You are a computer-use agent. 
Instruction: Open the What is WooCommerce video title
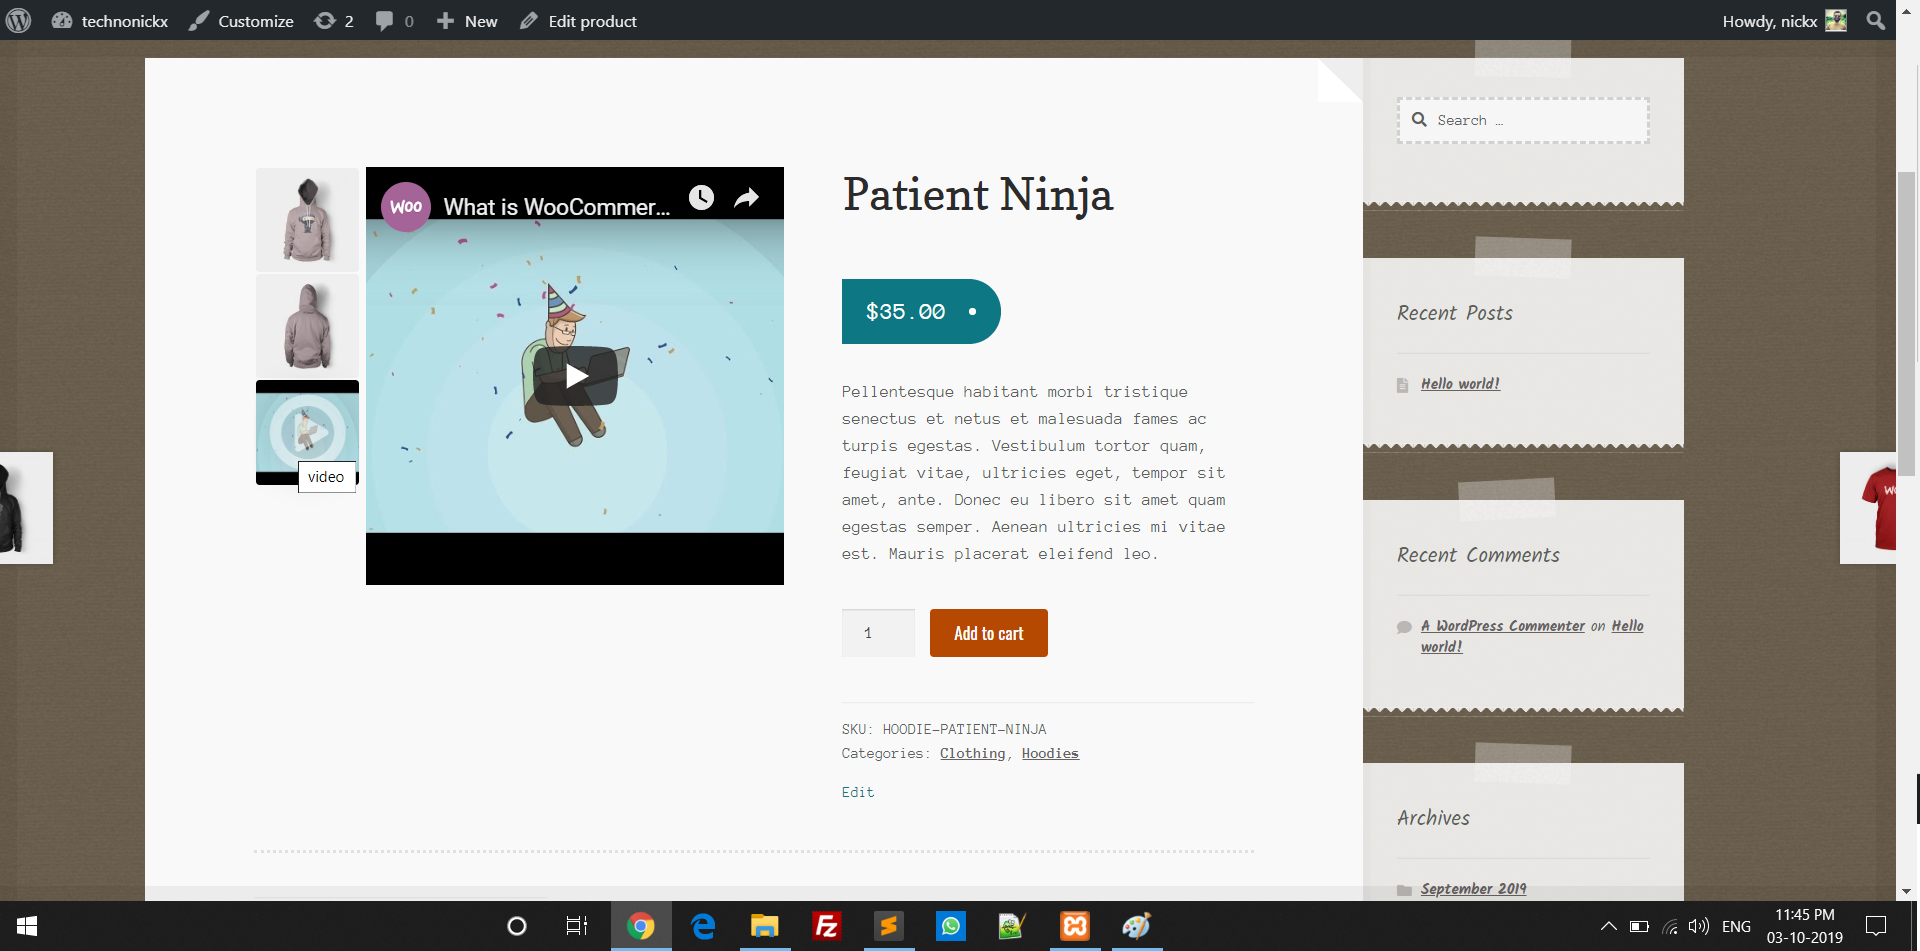click(557, 207)
